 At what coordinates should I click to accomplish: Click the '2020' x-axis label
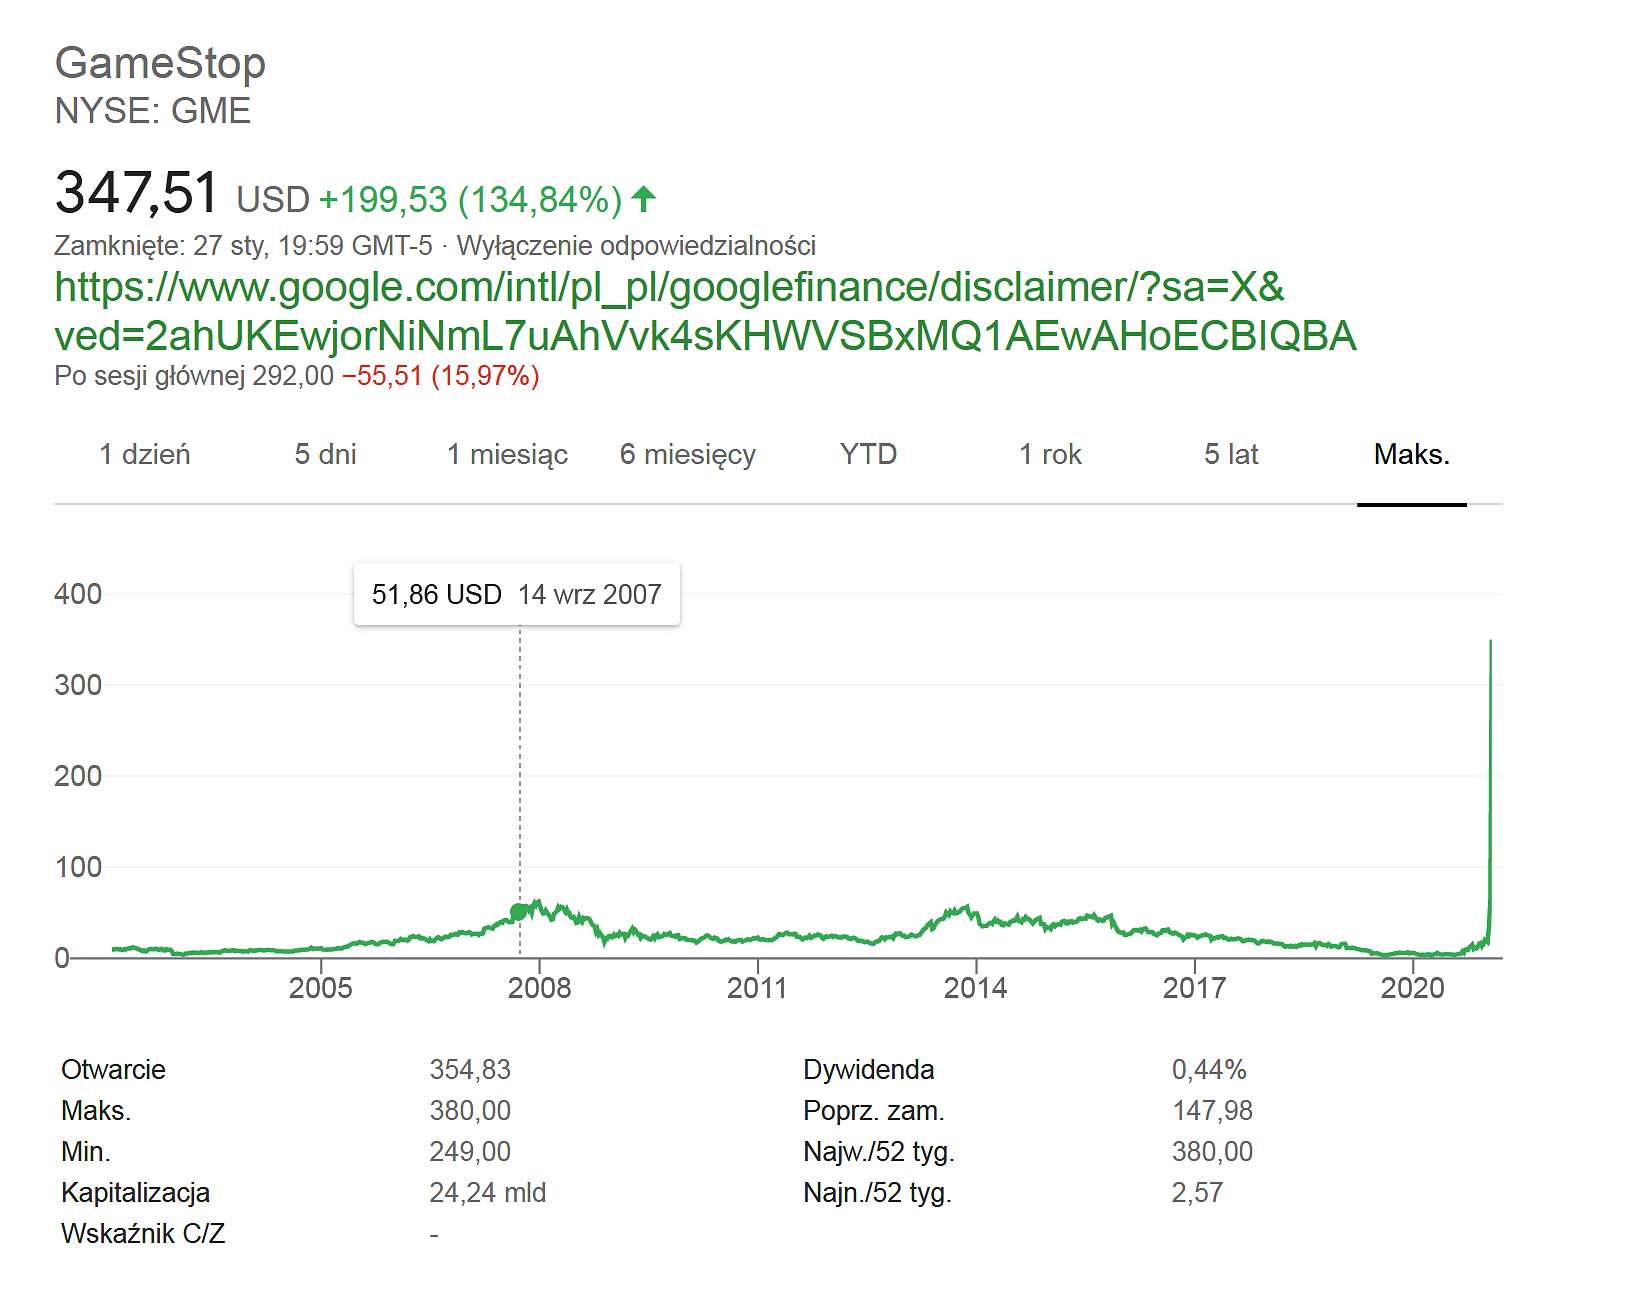1413,988
